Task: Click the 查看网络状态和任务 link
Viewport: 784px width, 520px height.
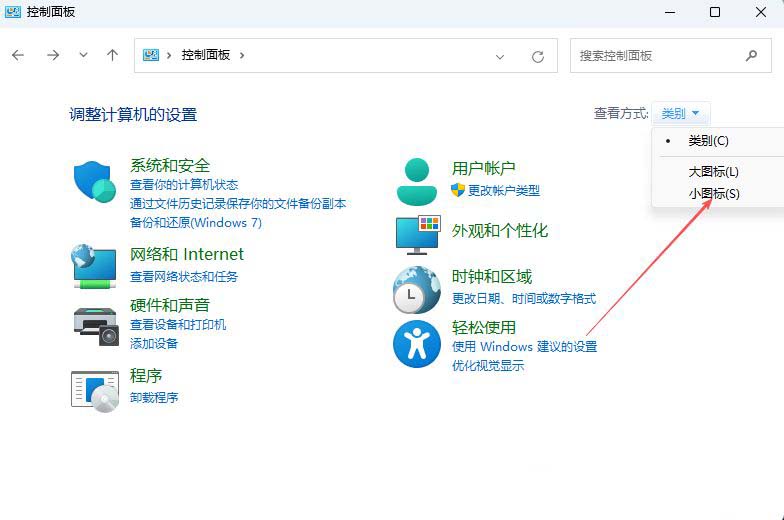Action: tap(184, 276)
